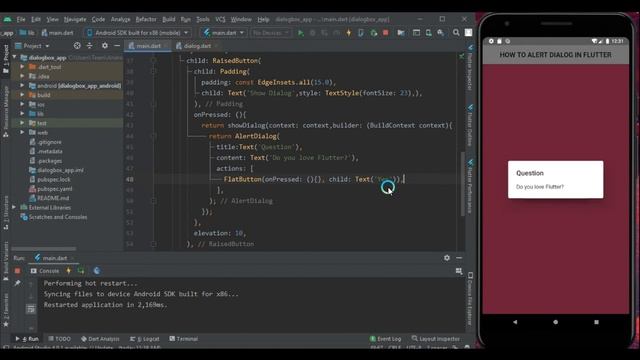The width and height of the screenshot is (640, 360).
Task: Select .gitignore file in project tree
Action: point(45,142)
